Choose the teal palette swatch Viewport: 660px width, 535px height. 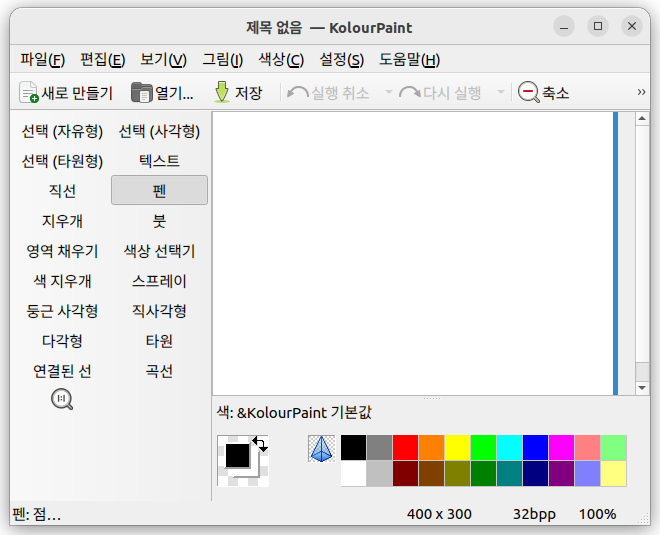510,474
